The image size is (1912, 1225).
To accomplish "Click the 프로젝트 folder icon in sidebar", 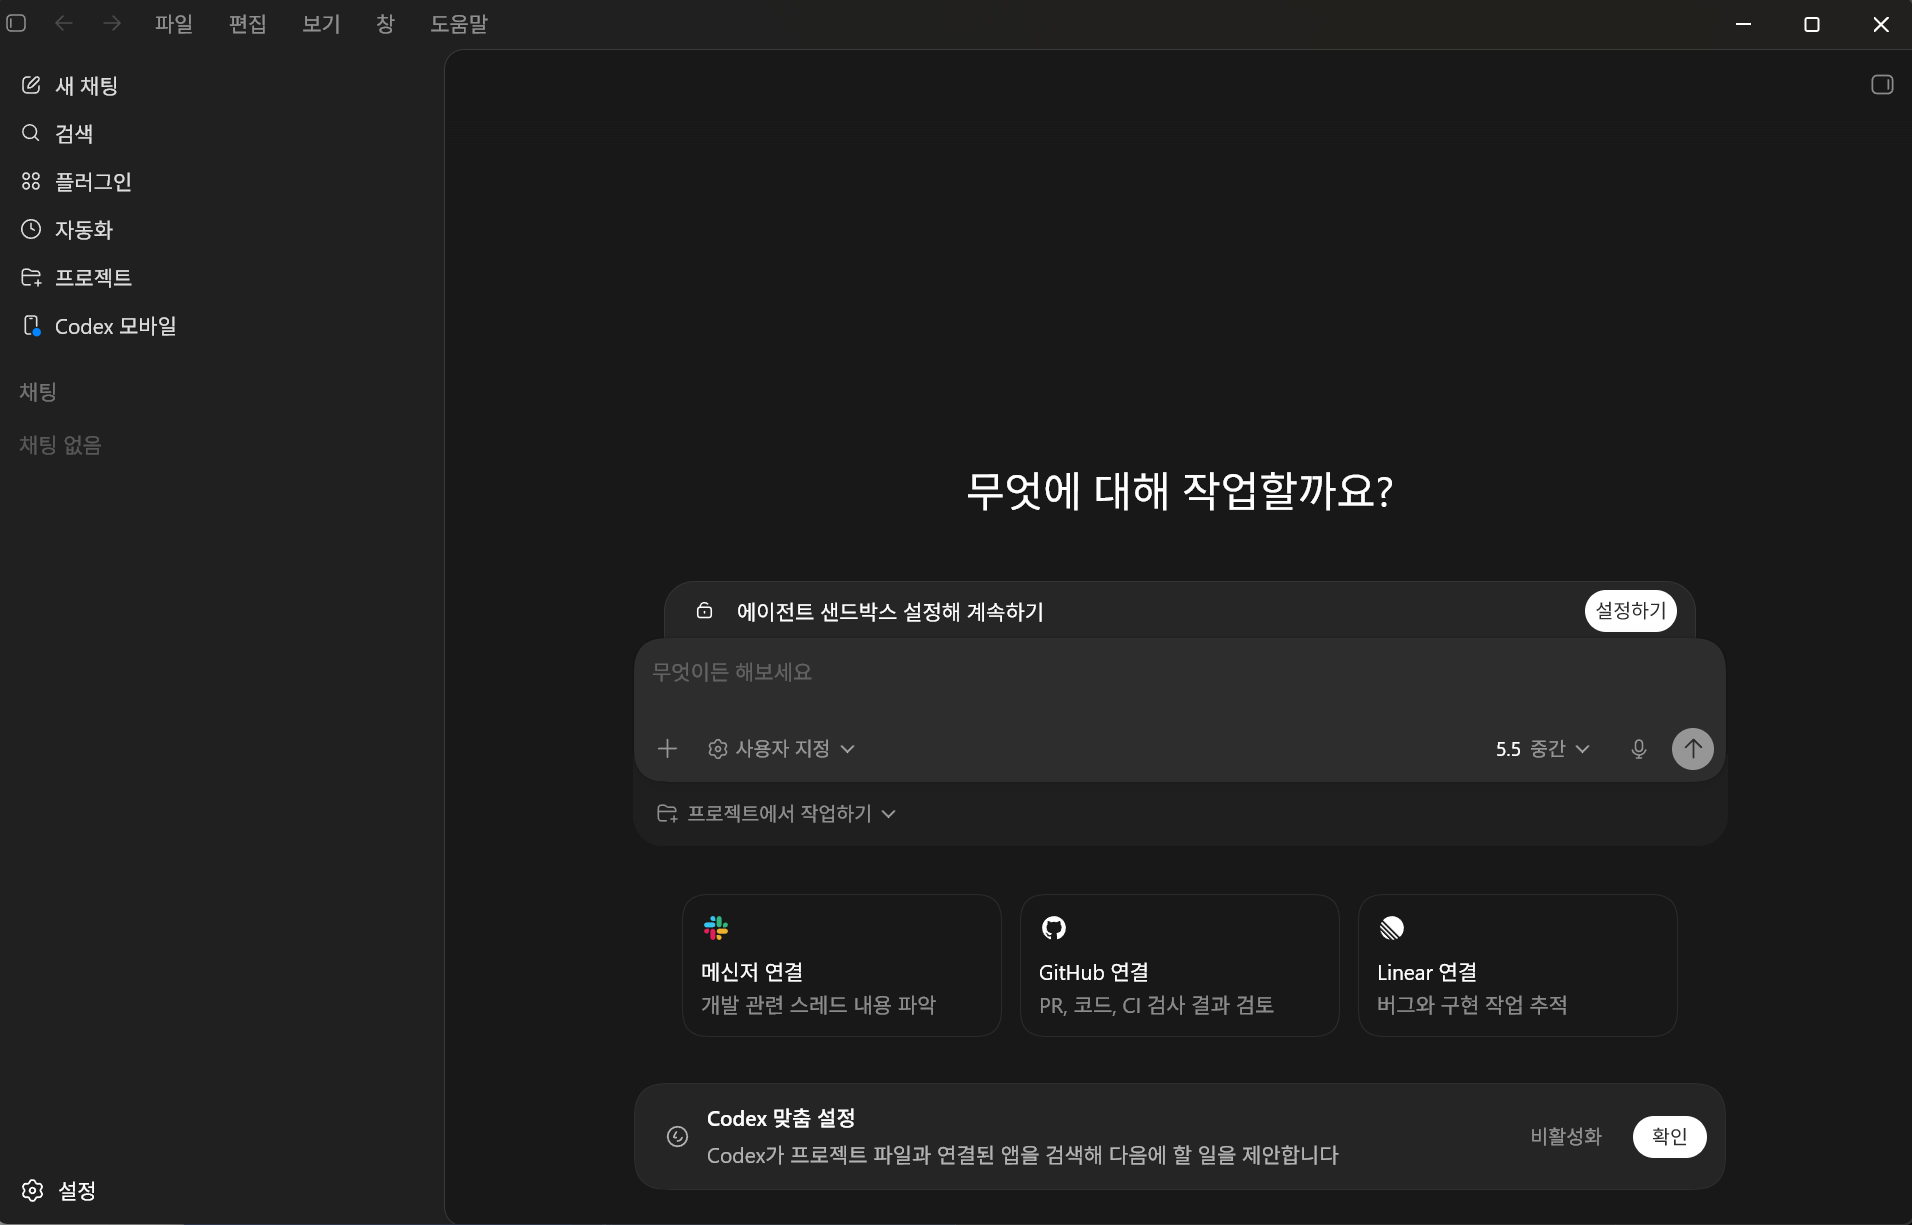I will (31, 277).
